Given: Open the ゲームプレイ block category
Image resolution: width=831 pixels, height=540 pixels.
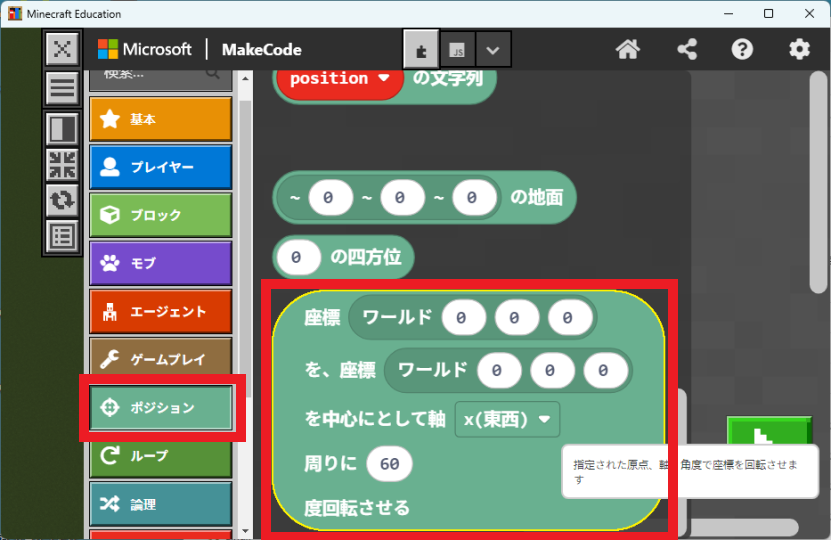Looking at the screenshot, I should 161,359.
